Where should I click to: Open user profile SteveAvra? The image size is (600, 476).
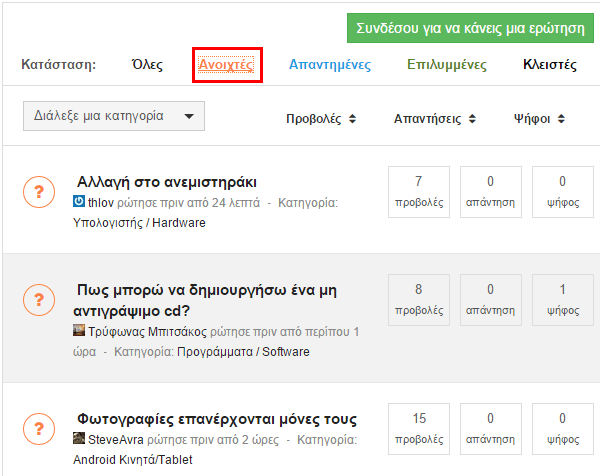116,440
